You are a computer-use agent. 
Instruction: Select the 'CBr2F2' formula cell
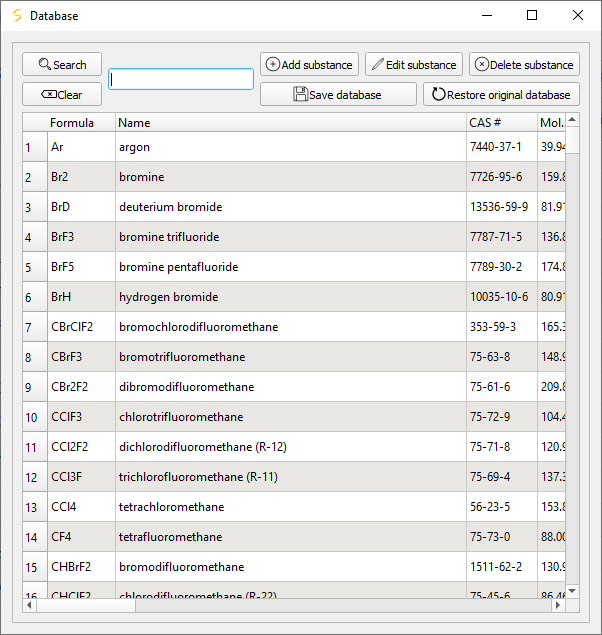tap(81, 387)
